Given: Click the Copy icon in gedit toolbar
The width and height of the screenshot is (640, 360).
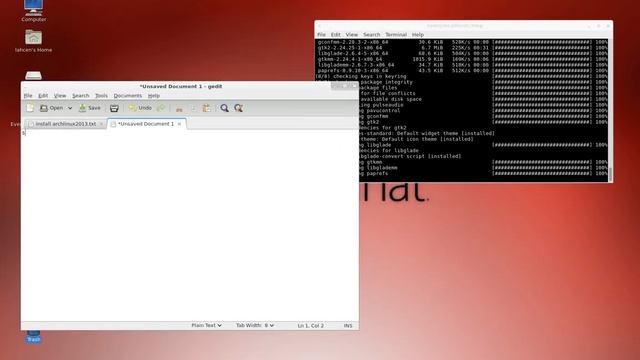Looking at the screenshot, I should (193, 108).
